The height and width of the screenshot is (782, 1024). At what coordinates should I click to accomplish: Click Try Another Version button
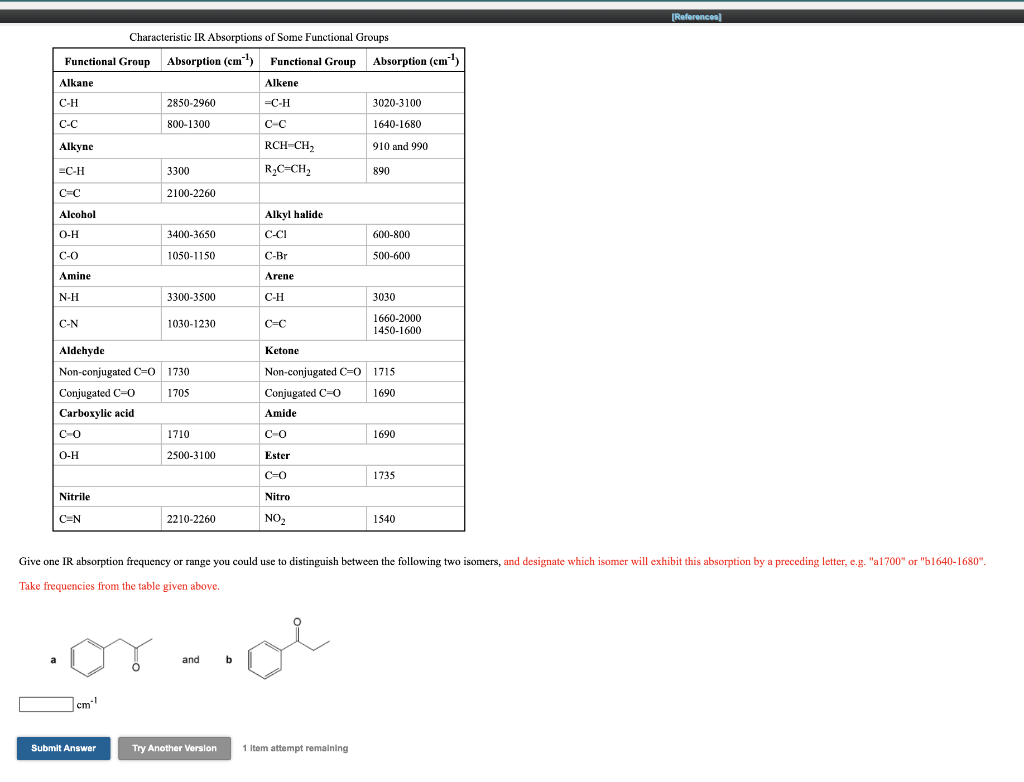(174, 748)
